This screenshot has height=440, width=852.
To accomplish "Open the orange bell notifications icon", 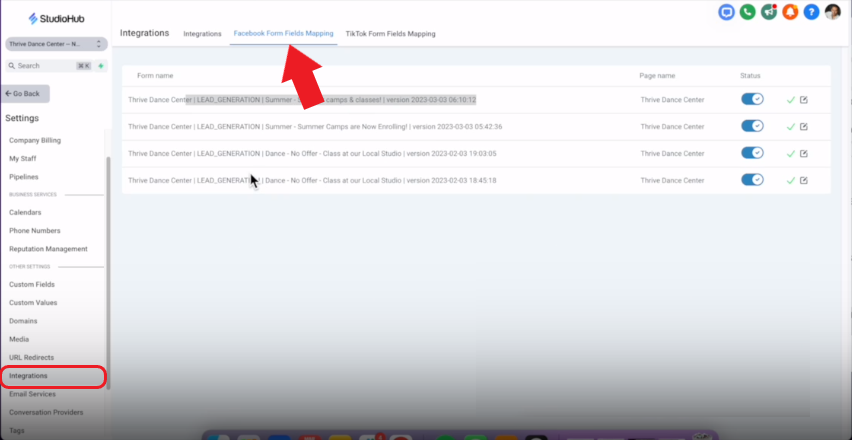I will click(x=790, y=12).
